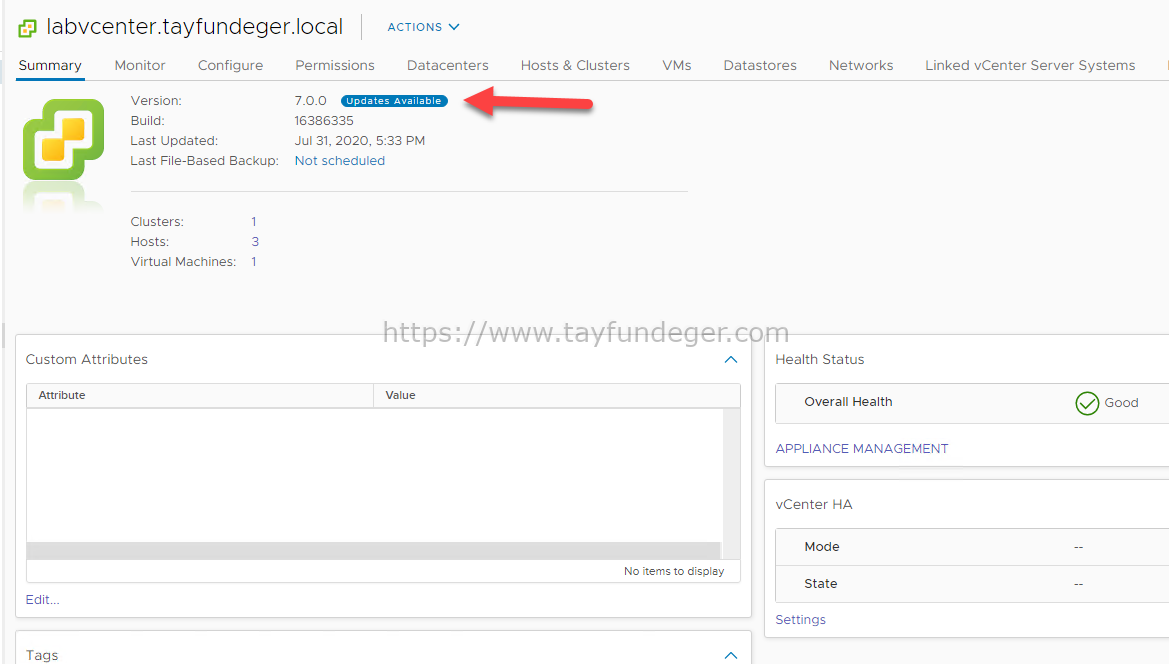This screenshot has width=1169, height=664.
Task: Click the vCenter icon beside labvcenter title
Action: [28, 28]
